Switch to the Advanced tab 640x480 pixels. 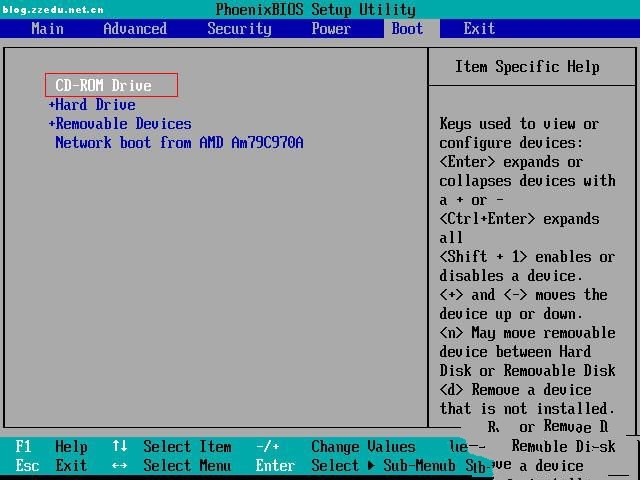tap(135, 28)
